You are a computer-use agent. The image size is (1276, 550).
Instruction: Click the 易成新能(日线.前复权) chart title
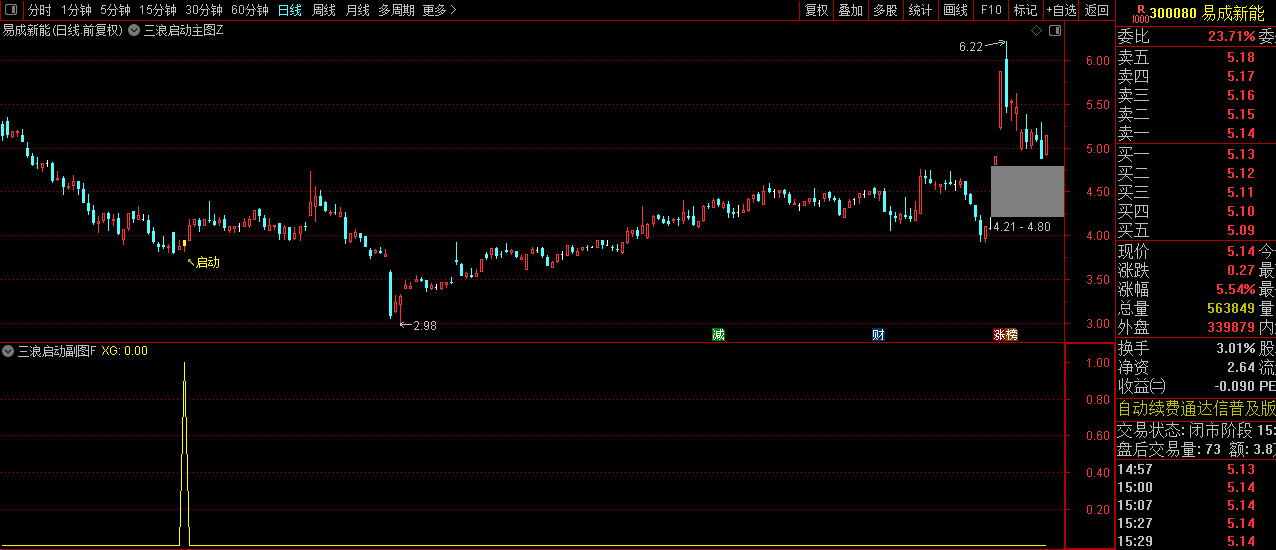coord(62,30)
